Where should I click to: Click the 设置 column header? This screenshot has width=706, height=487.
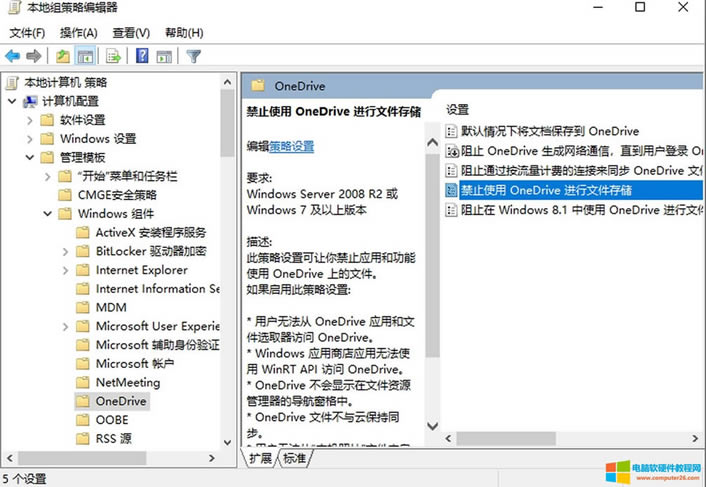coord(458,109)
